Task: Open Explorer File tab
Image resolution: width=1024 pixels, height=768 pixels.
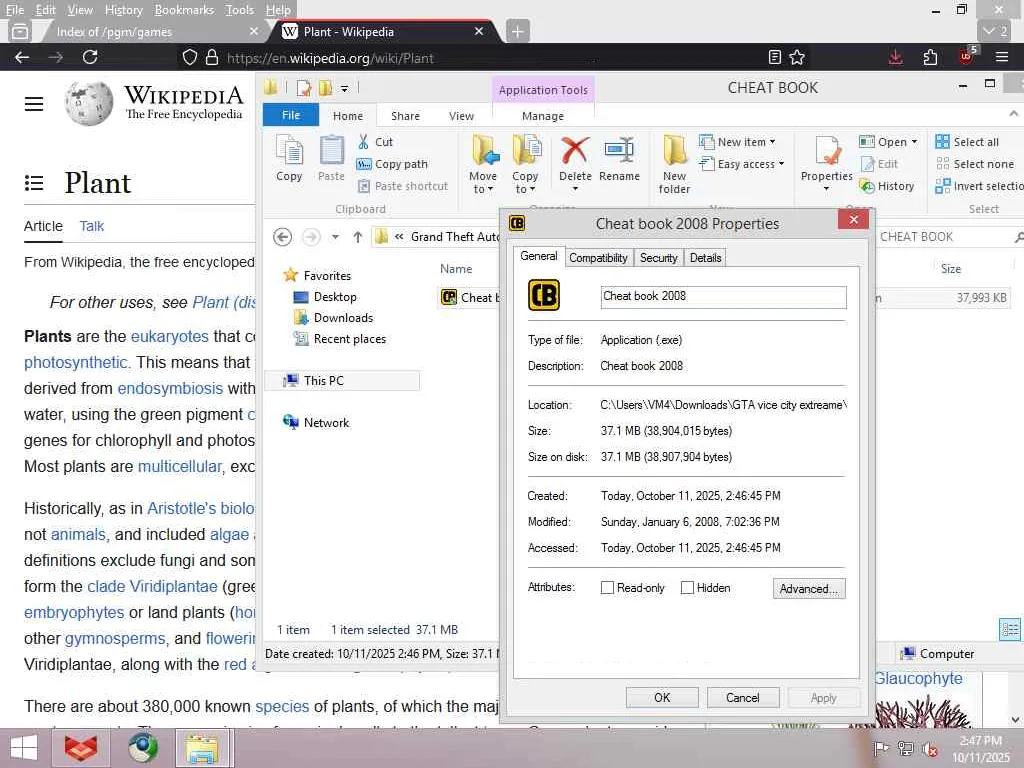Action: [x=291, y=115]
